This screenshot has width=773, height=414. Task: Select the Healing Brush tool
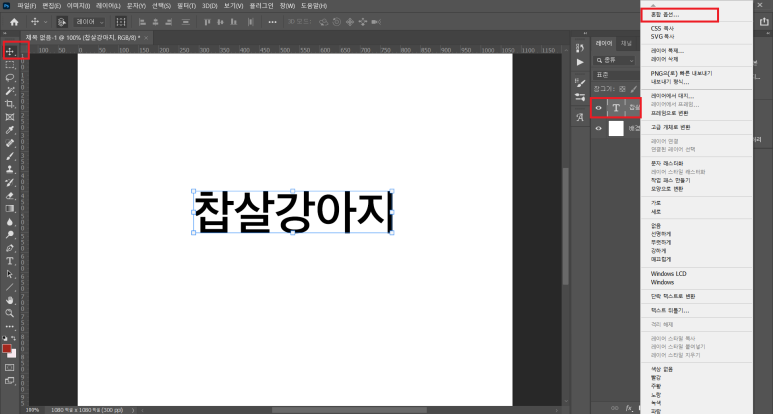pyautogui.click(x=10, y=143)
